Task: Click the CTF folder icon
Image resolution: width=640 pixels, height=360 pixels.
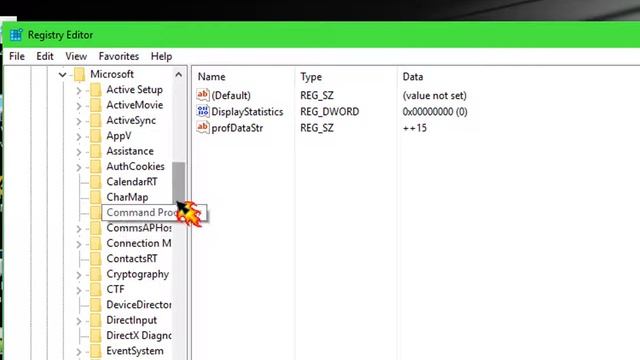Action: tap(96, 290)
